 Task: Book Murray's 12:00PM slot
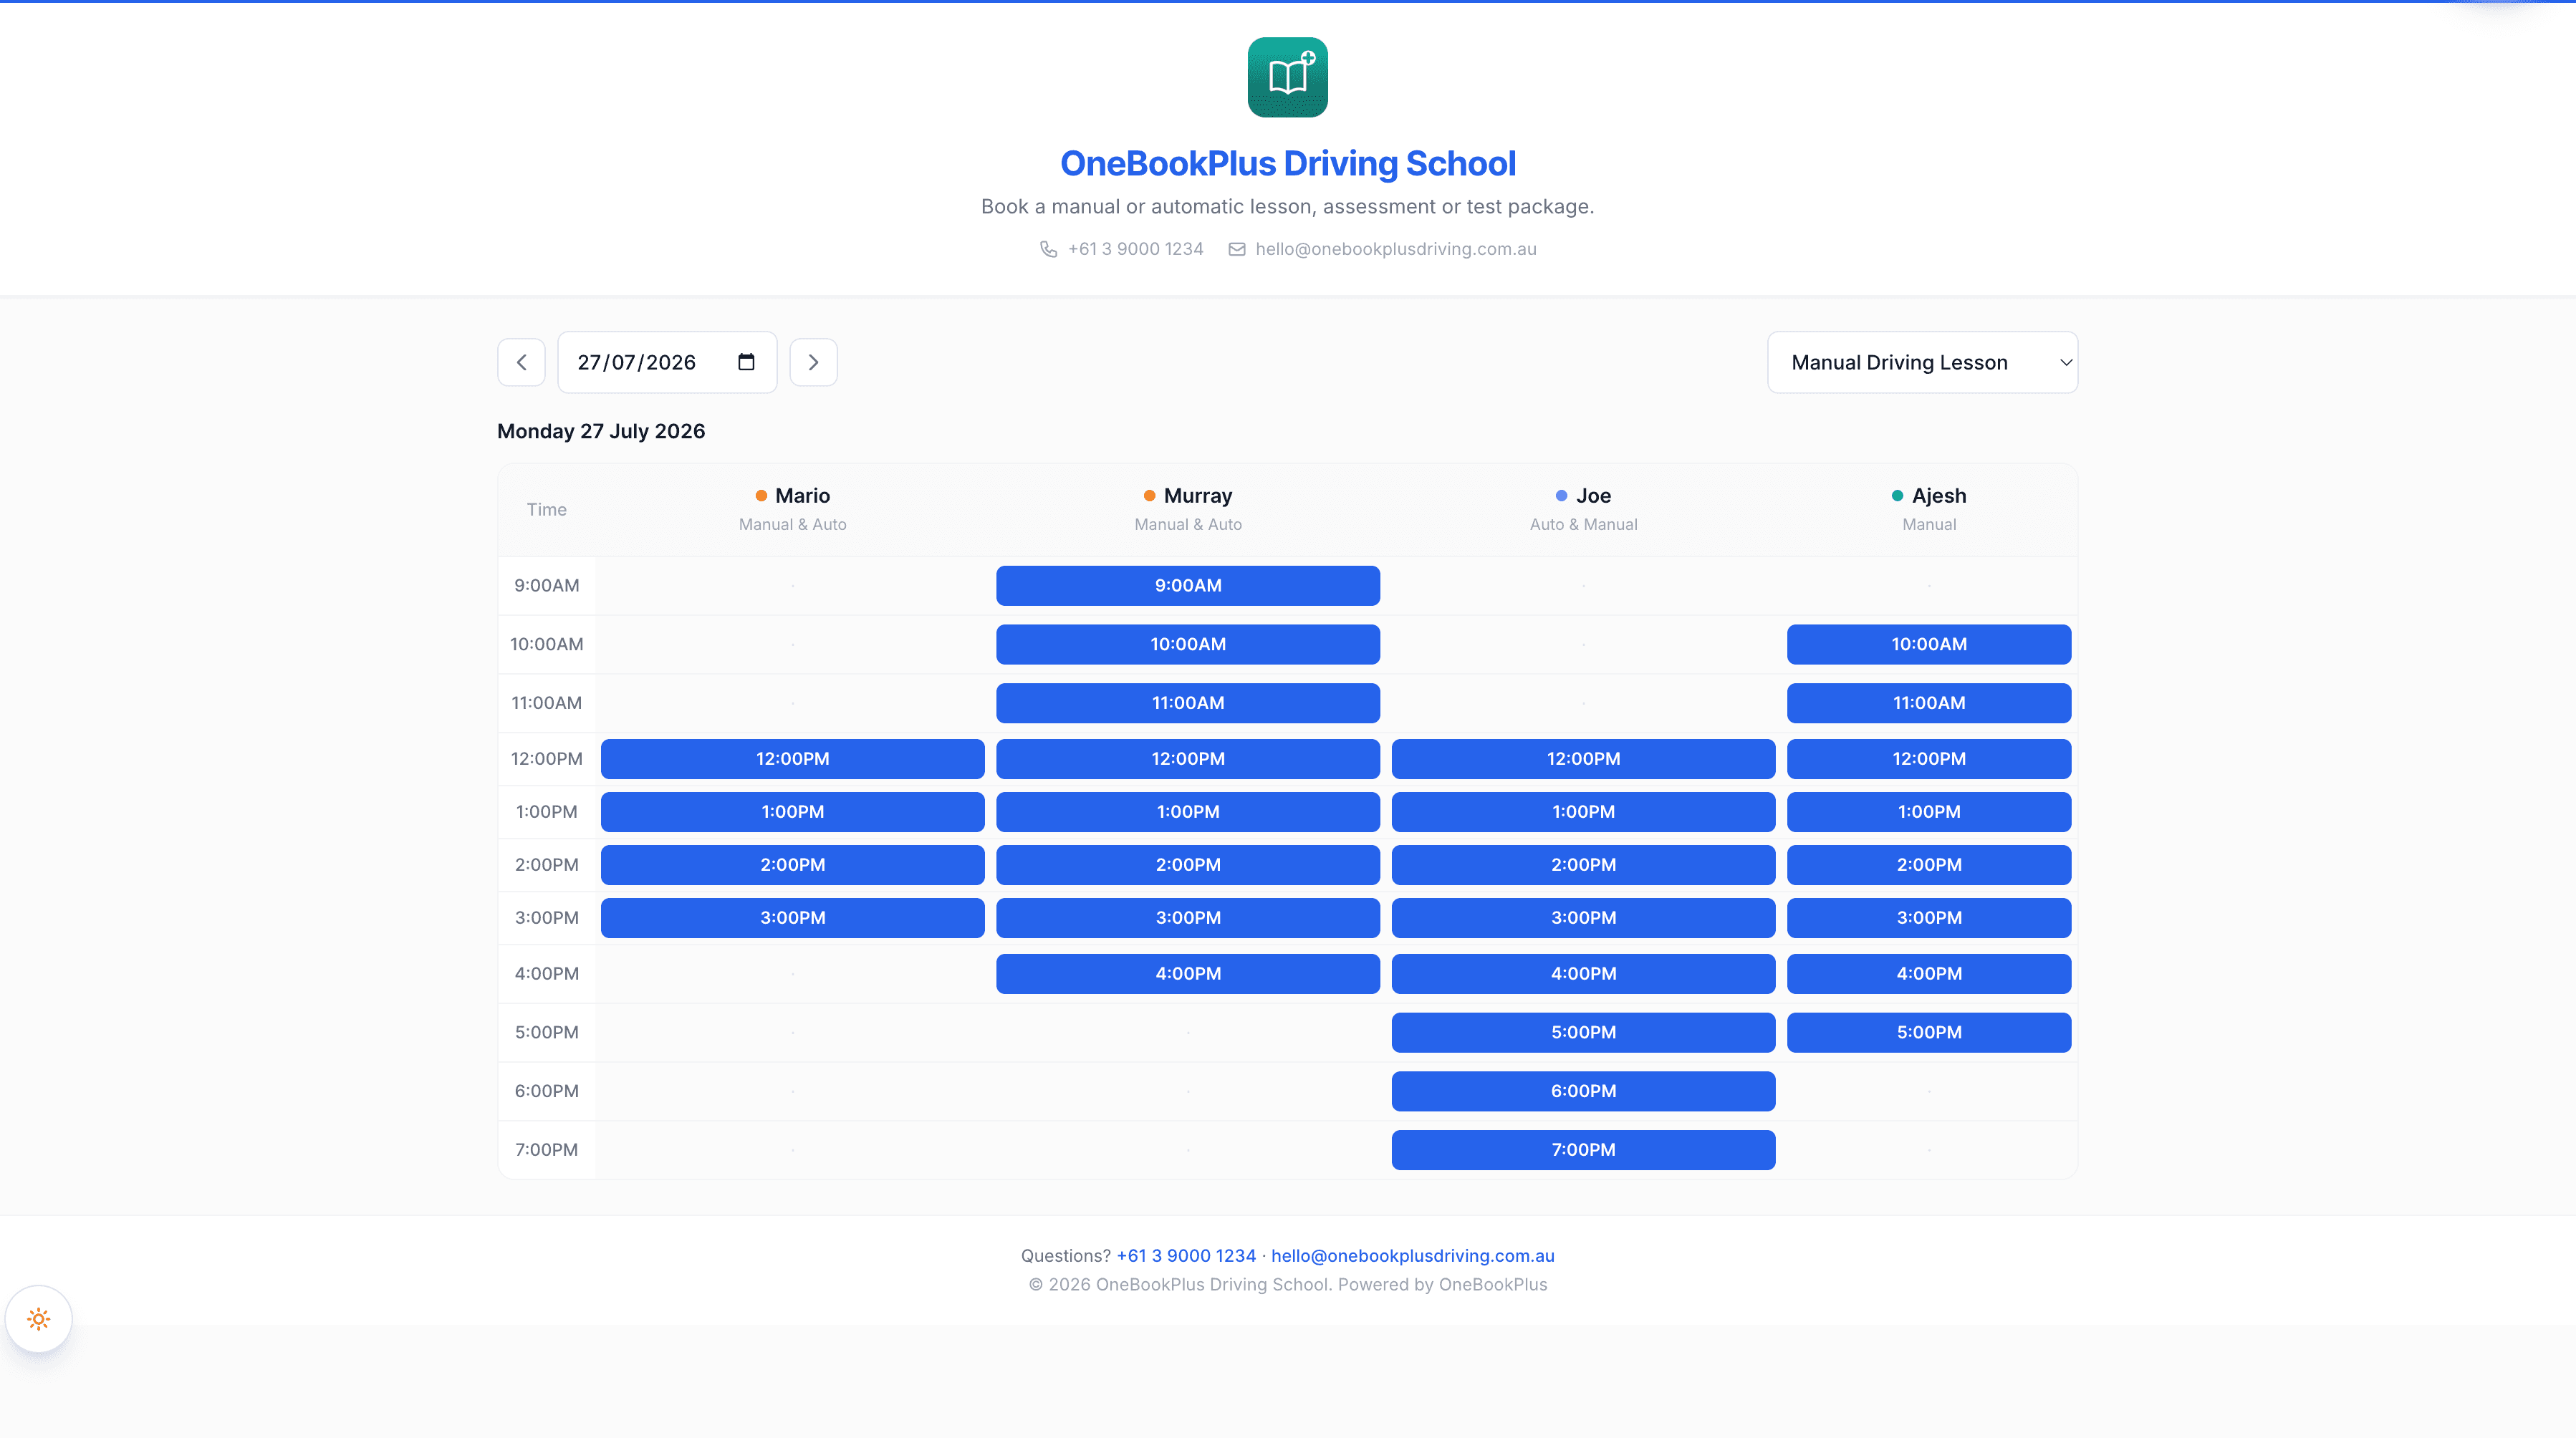tap(1188, 759)
